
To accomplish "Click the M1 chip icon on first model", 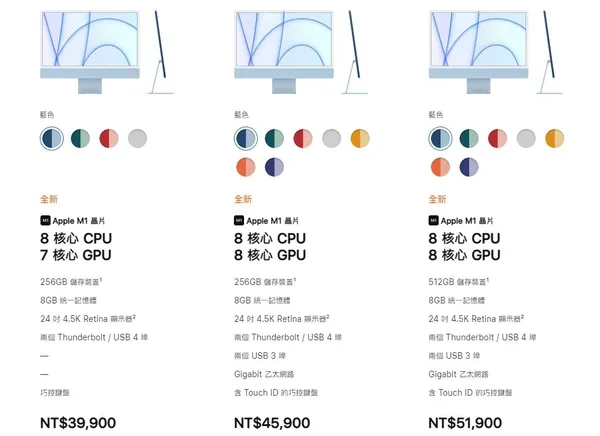I will (x=45, y=220).
